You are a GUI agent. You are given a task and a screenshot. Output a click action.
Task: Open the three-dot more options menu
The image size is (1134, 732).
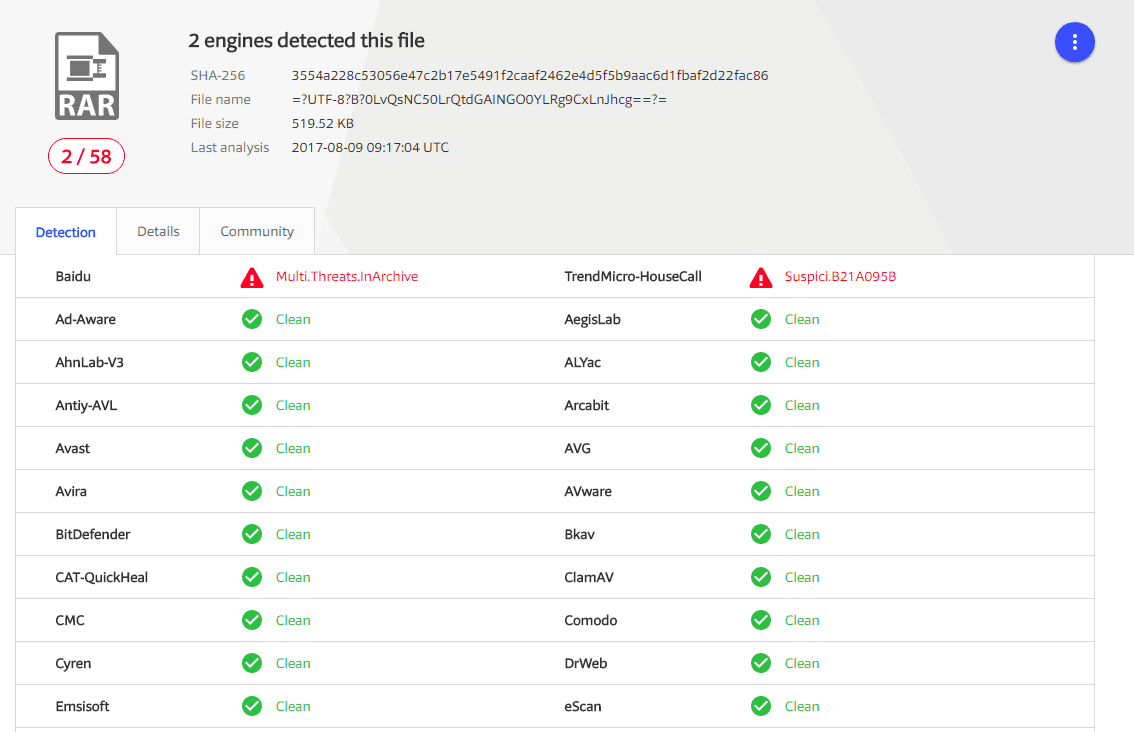click(x=1075, y=42)
